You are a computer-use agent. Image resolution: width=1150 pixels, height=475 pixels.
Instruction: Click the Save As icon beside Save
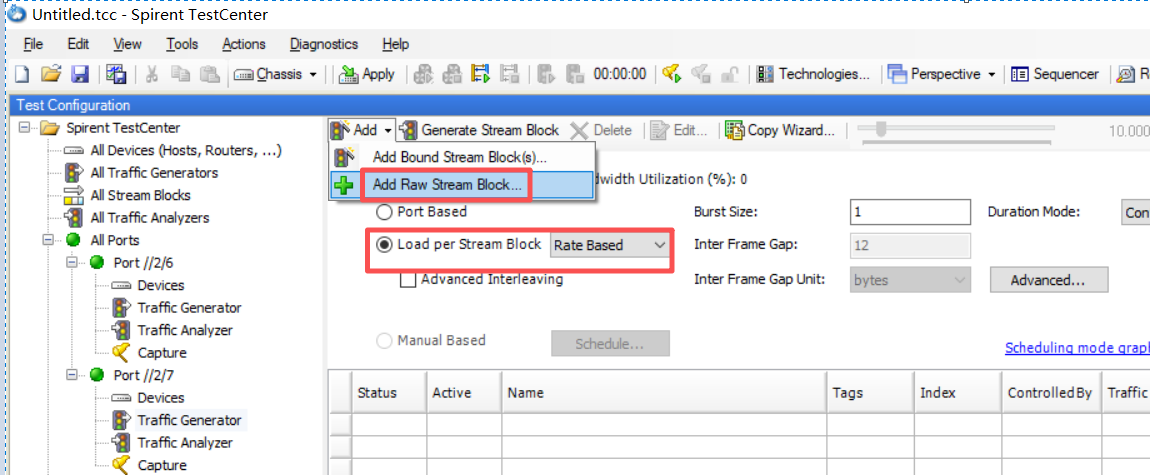coord(115,74)
